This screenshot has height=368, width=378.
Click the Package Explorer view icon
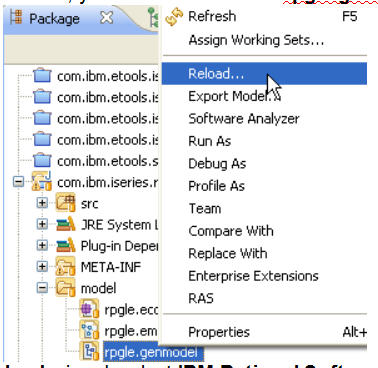[16, 17]
